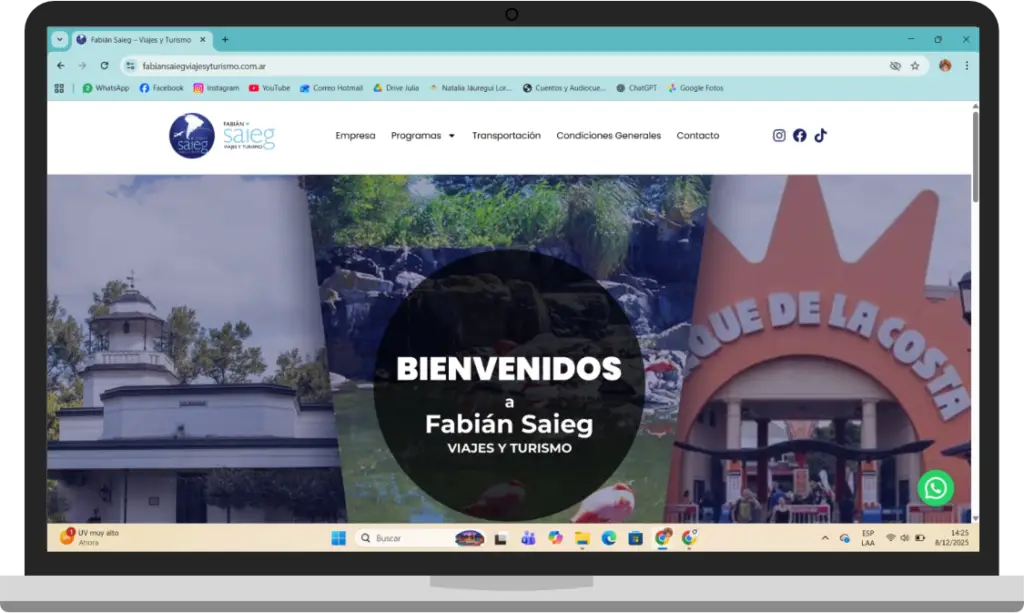Go to the Transportación menu item
This screenshot has width=1024, height=613.
click(506, 136)
